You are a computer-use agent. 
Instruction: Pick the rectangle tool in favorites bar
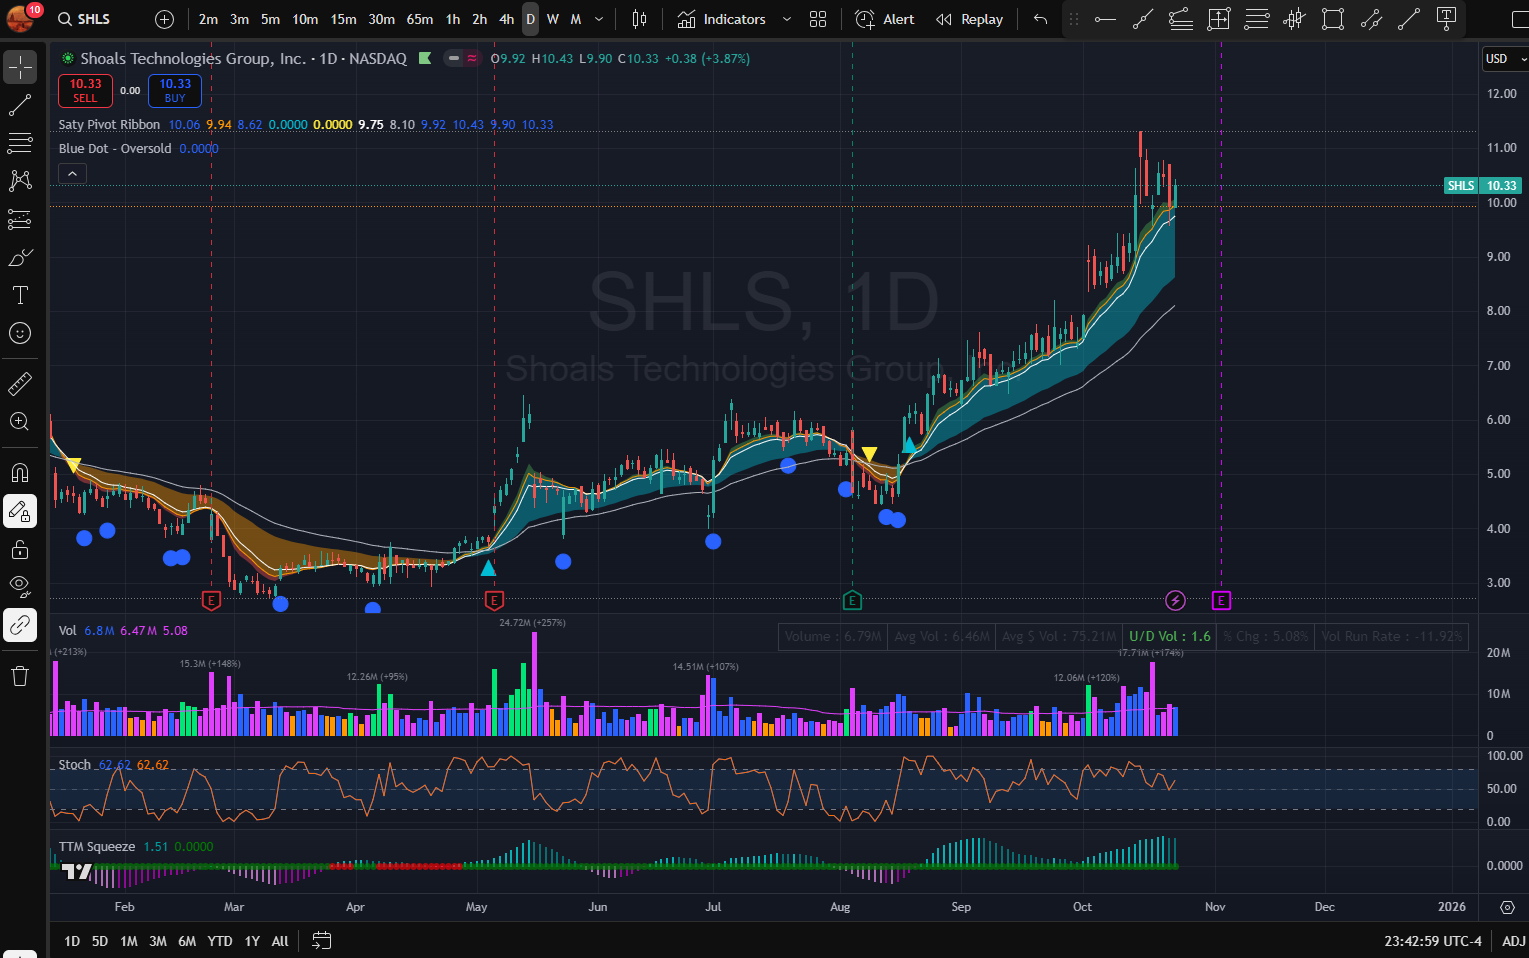[x=1333, y=19]
